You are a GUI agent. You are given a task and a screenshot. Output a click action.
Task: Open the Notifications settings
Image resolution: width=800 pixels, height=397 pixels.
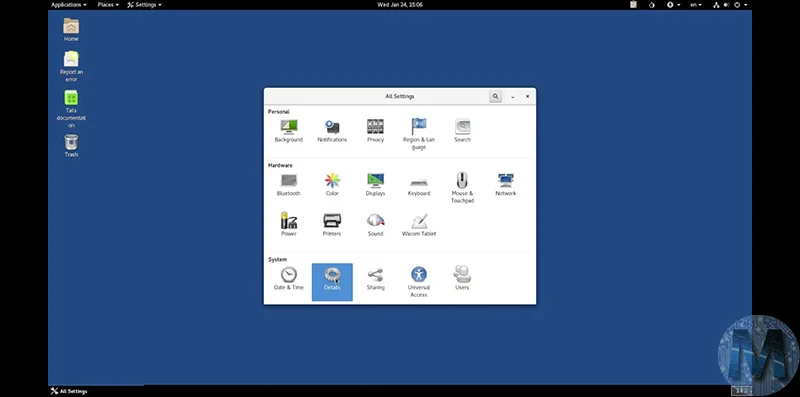pyautogui.click(x=332, y=131)
